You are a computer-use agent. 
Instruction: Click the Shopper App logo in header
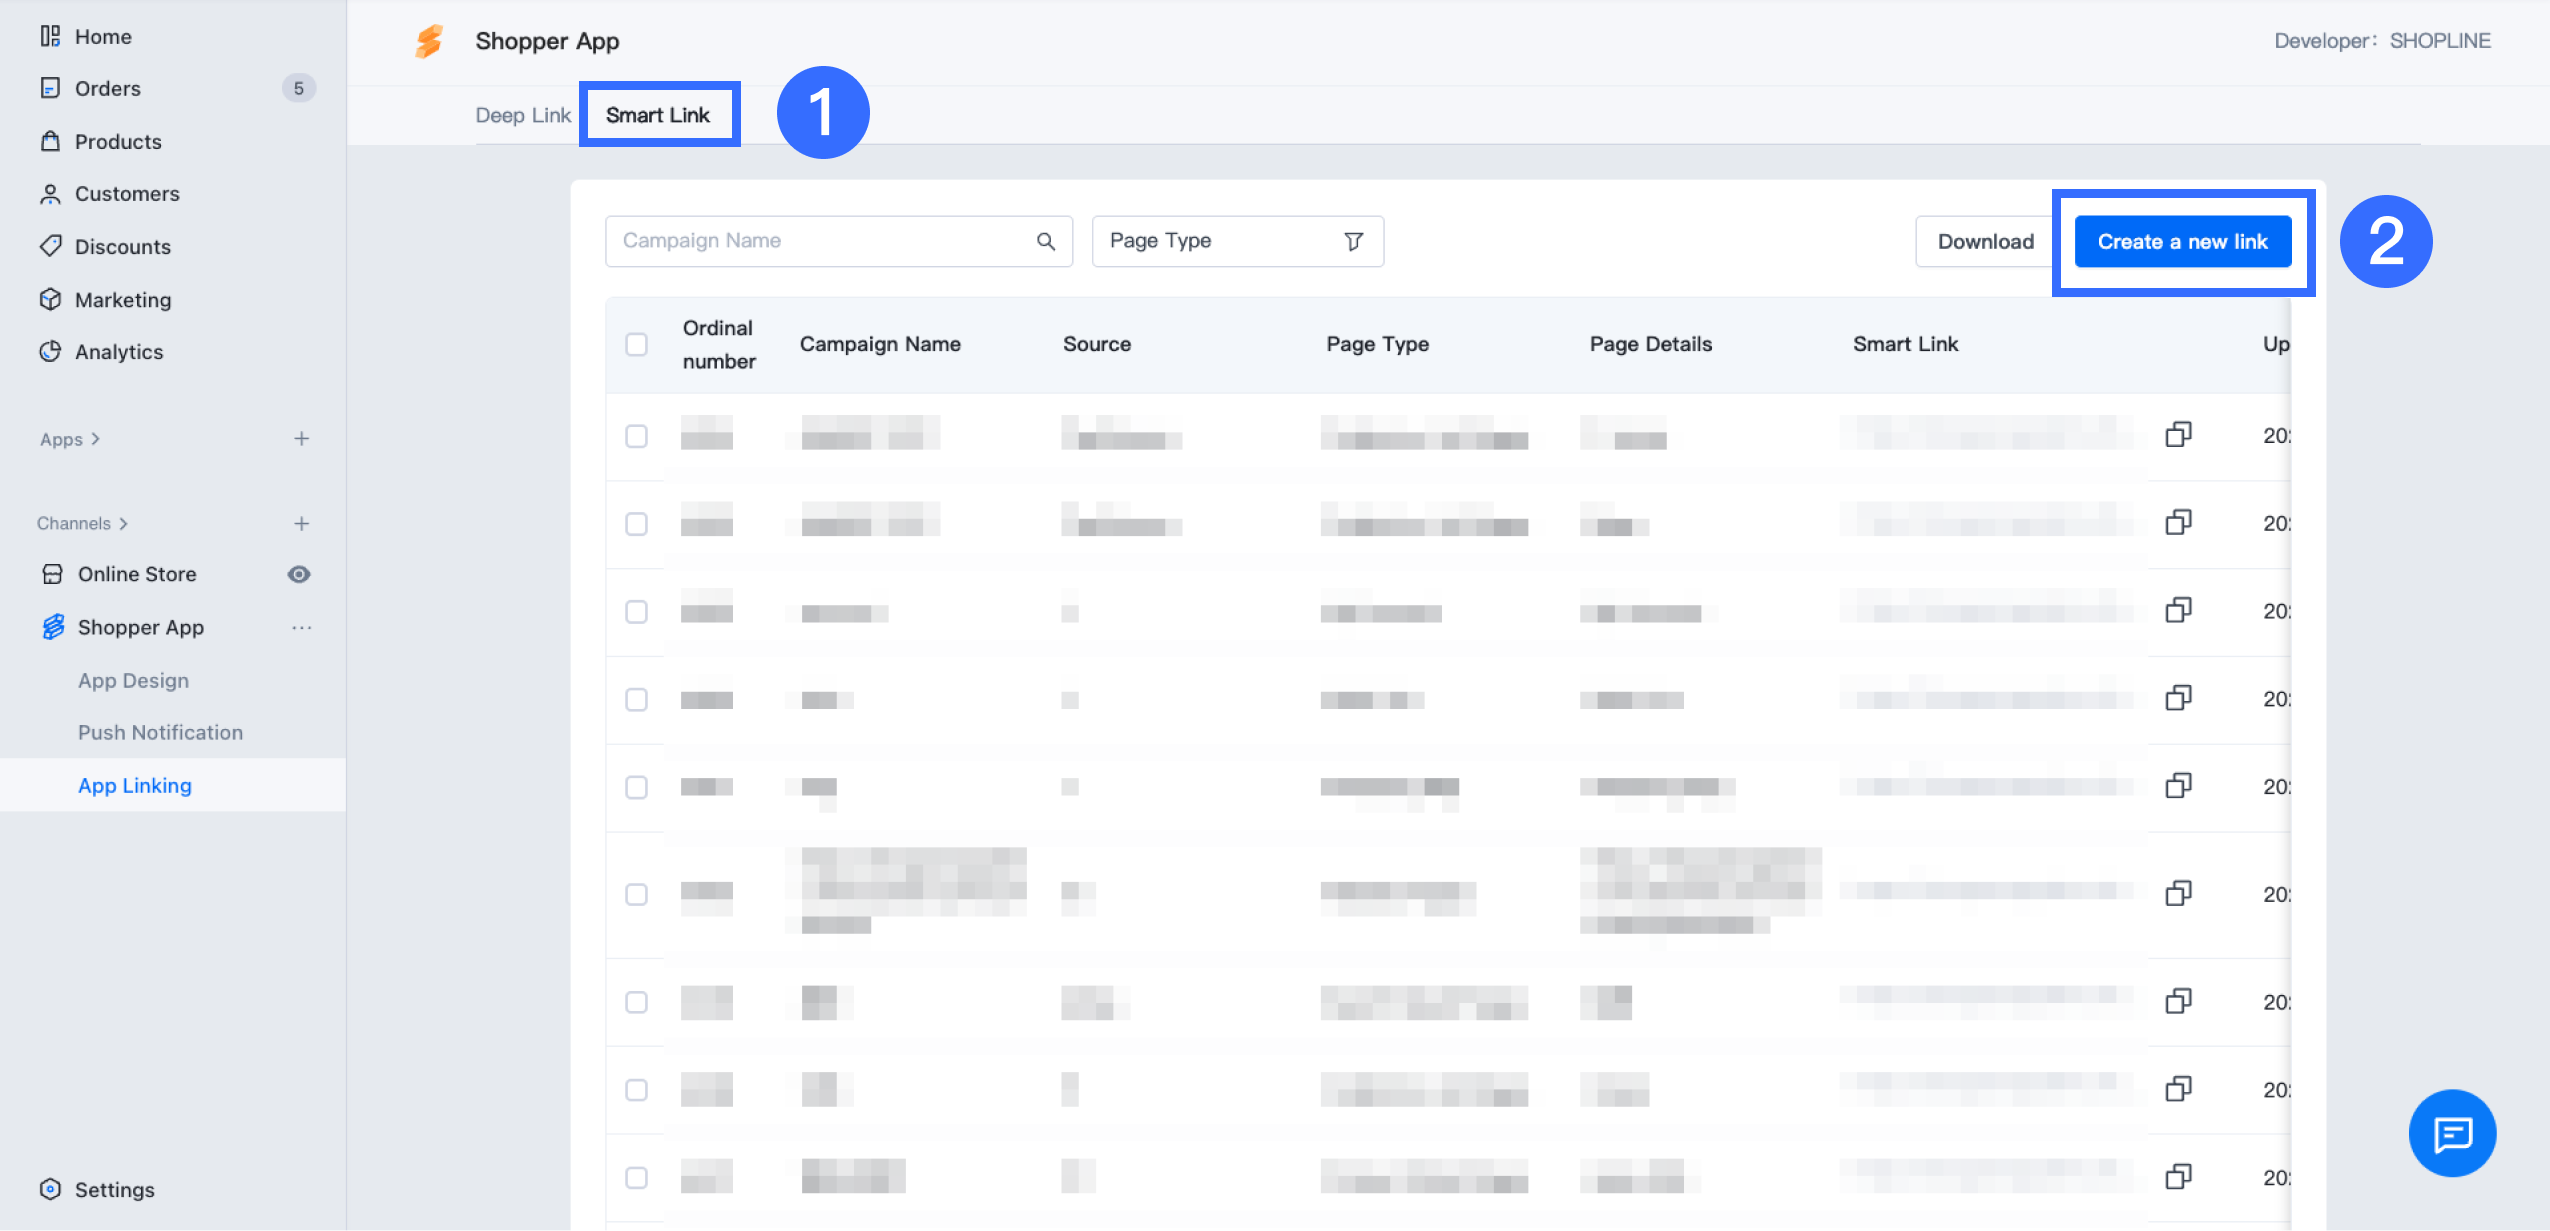coord(429,41)
